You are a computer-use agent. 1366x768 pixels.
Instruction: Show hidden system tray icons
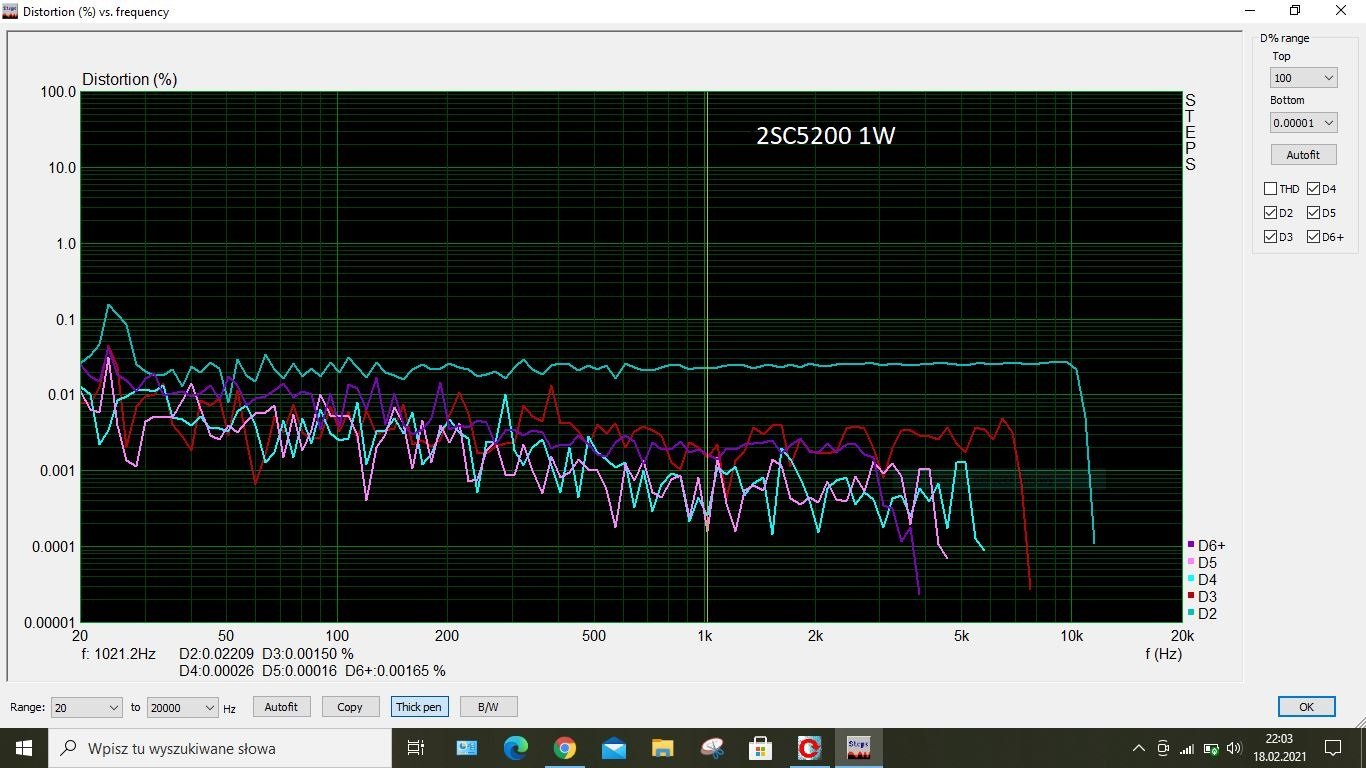[1138, 748]
